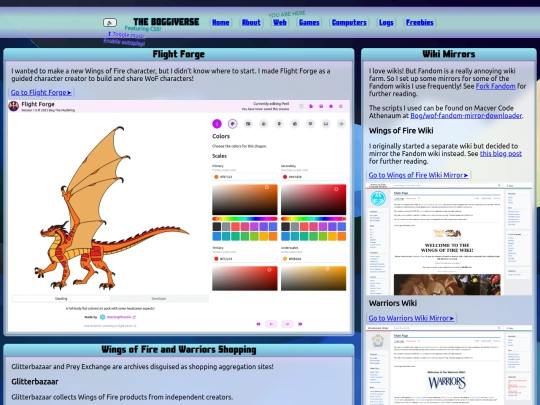Open the About nav item
Viewport: 540px width, 405px height.
click(251, 23)
